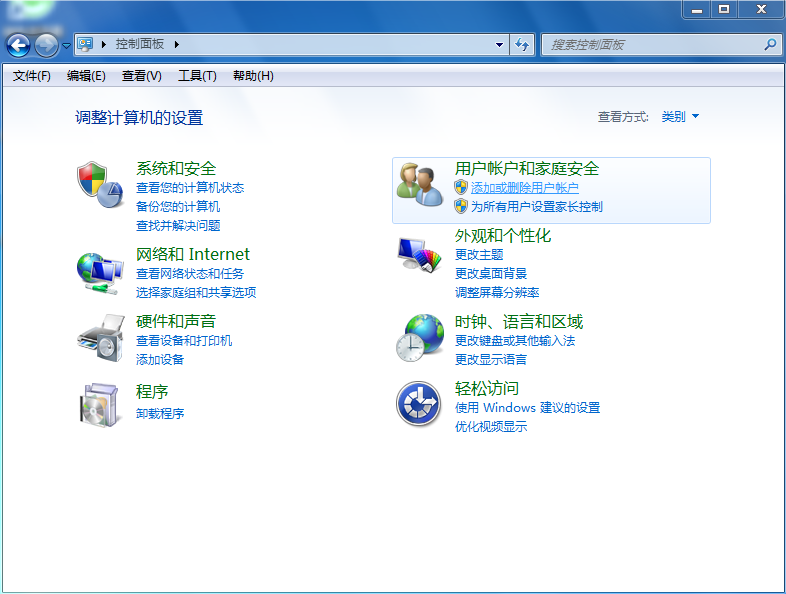Open the 工具(T) menu

(197, 76)
